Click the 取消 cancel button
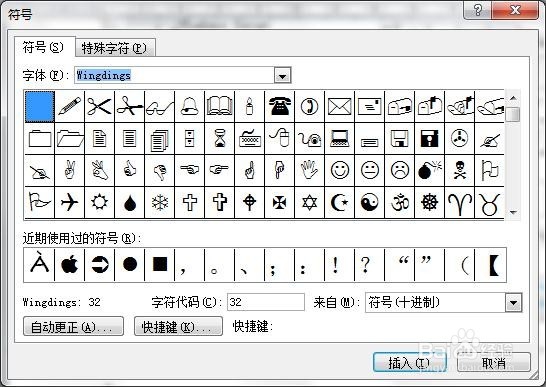The width and height of the screenshot is (546, 387). pyautogui.click(x=494, y=363)
